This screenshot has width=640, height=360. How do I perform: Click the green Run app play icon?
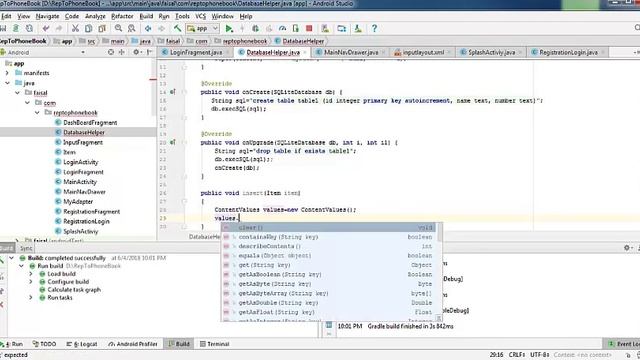(x=229, y=29)
